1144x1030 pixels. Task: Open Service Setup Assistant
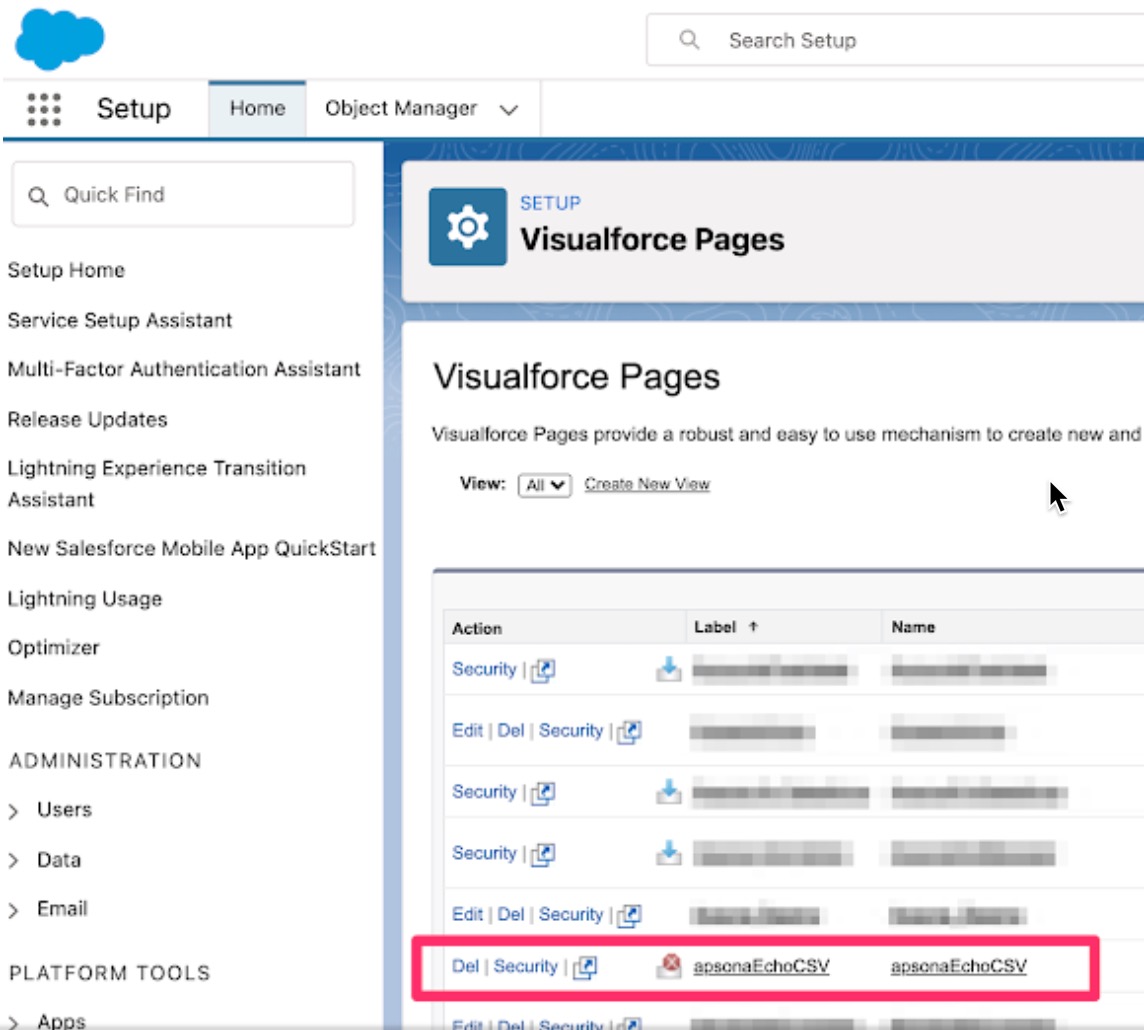[x=120, y=320]
